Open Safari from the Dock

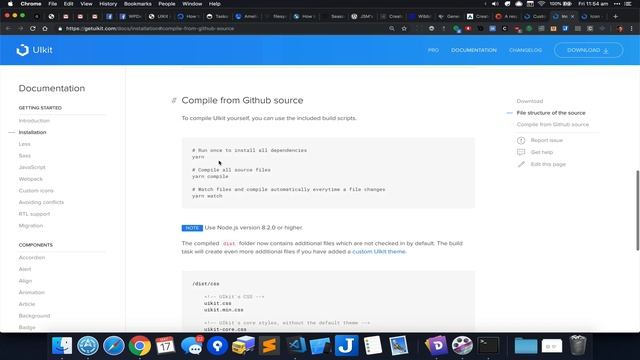click(x=114, y=345)
